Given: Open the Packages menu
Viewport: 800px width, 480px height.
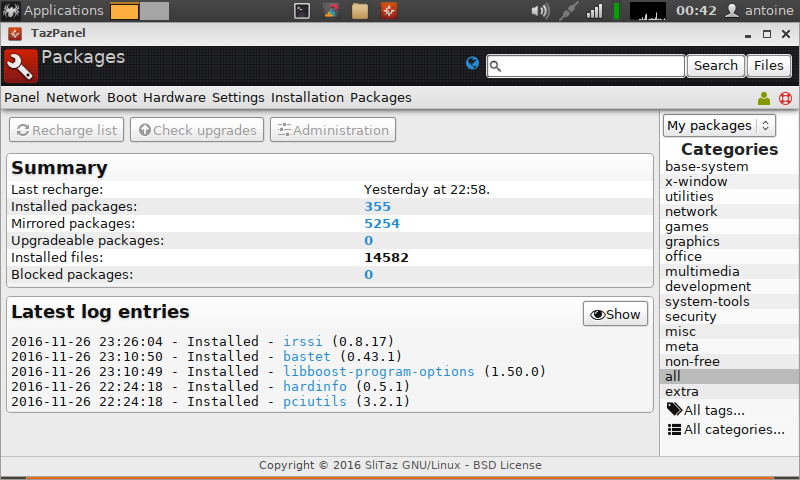Looking at the screenshot, I should click(381, 97).
